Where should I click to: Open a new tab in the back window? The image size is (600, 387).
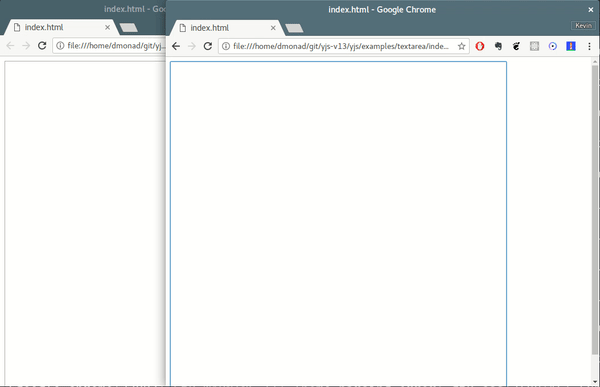pyautogui.click(x=129, y=27)
